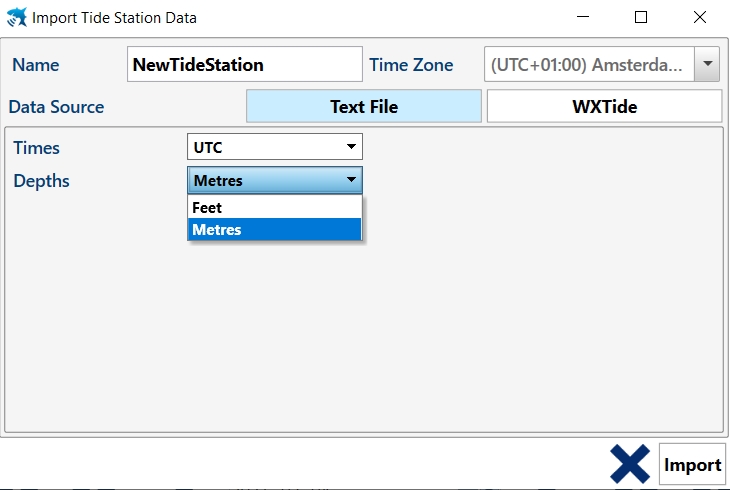Click the Data Source label
730x490 pixels.
click(56, 107)
